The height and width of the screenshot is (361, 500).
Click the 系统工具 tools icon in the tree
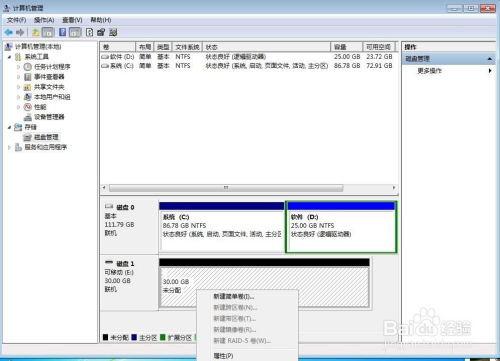(19, 57)
